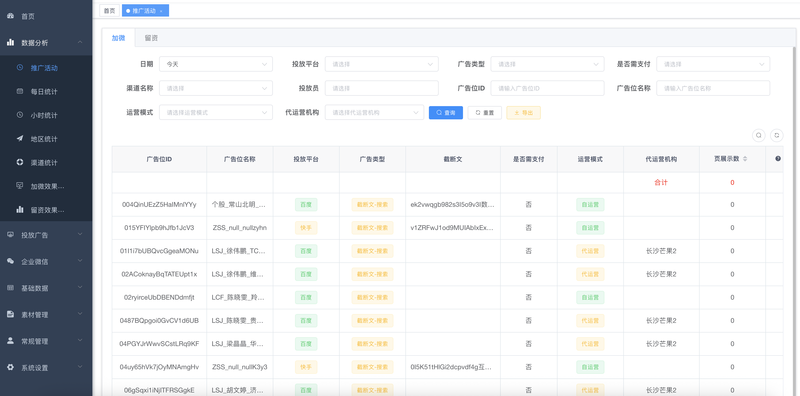This screenshot has width=800, height=396.
Task: Click the ZSS_null_nullzyhn name cell
Action: [x=240, y=228]
